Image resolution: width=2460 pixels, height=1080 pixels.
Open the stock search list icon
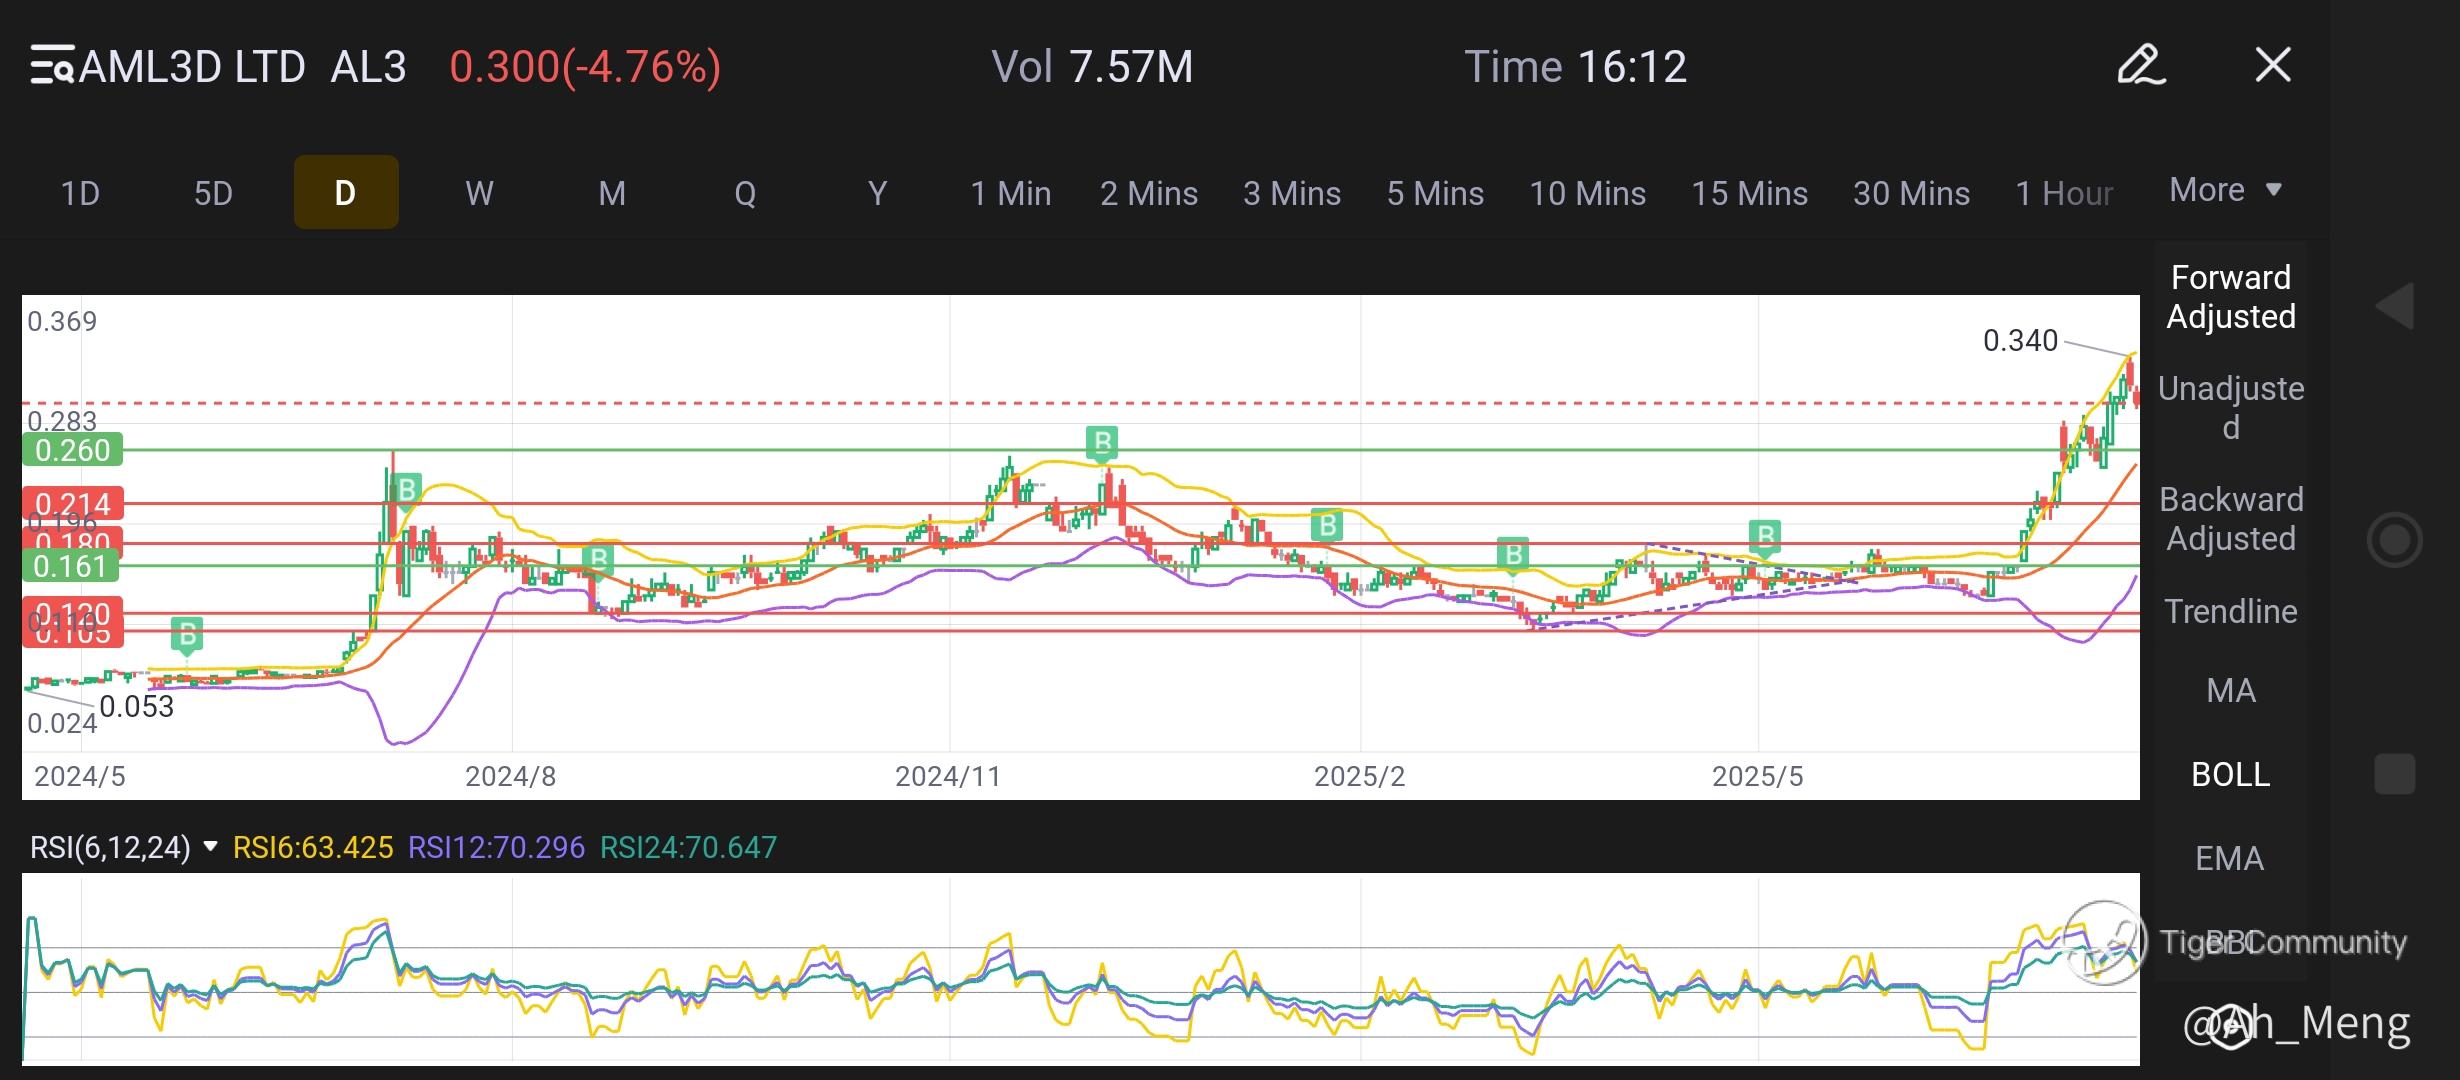click(x=51, y=66)
